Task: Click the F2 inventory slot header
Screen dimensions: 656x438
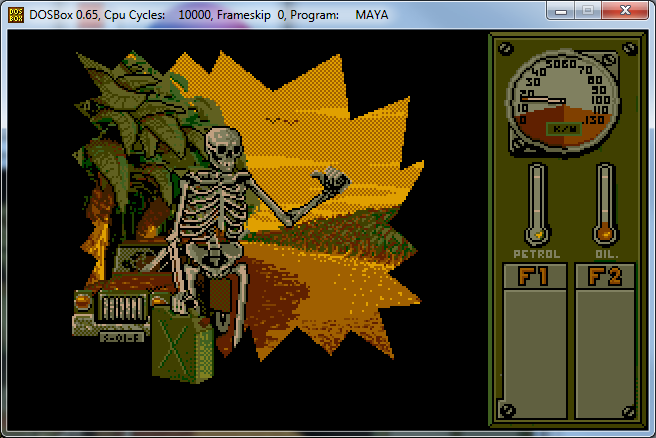Action: [605, 276]
